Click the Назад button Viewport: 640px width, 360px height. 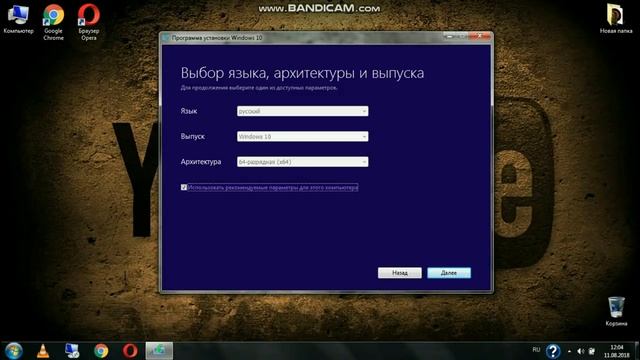click(x=400, y=273)
